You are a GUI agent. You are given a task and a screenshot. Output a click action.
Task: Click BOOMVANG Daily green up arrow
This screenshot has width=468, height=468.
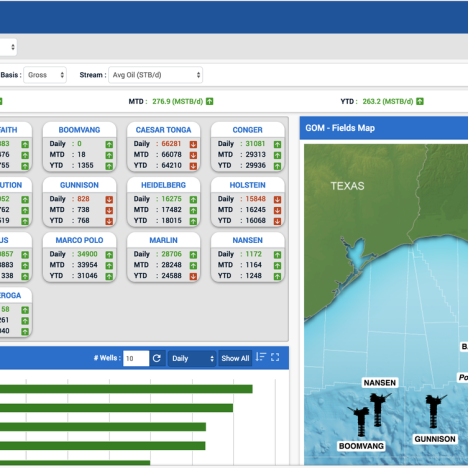109,144
